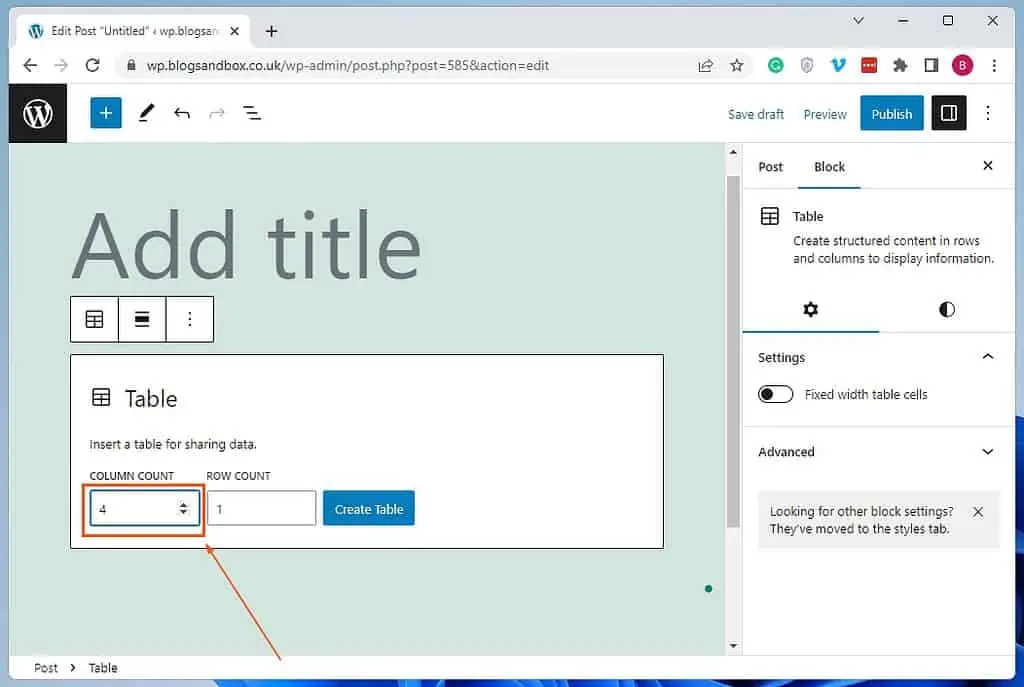This screenshot has height=687, width=1024.
Task: Click the editor scrollbar down arrow
Action: click(733, 646)
